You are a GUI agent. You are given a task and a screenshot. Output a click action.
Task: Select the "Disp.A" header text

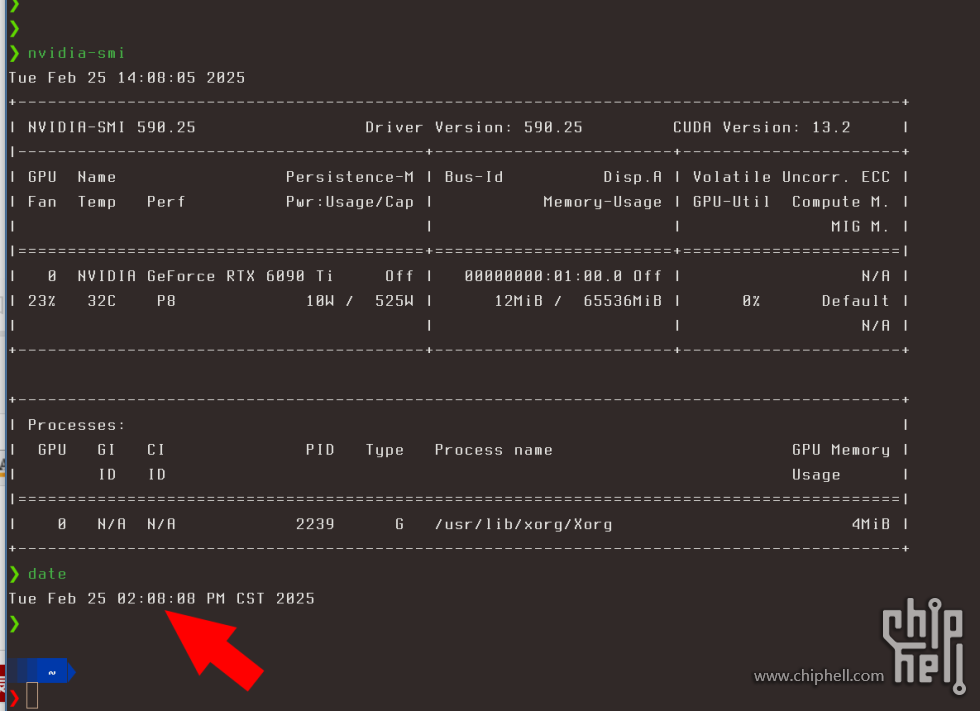click(x=632, y=177)
